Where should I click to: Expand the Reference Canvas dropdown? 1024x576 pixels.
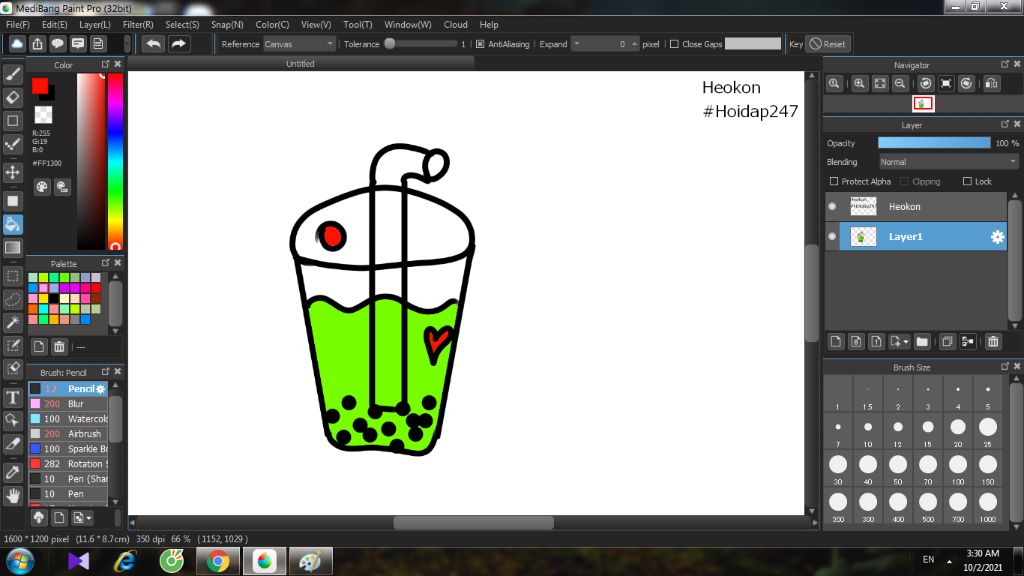point(299,44)
